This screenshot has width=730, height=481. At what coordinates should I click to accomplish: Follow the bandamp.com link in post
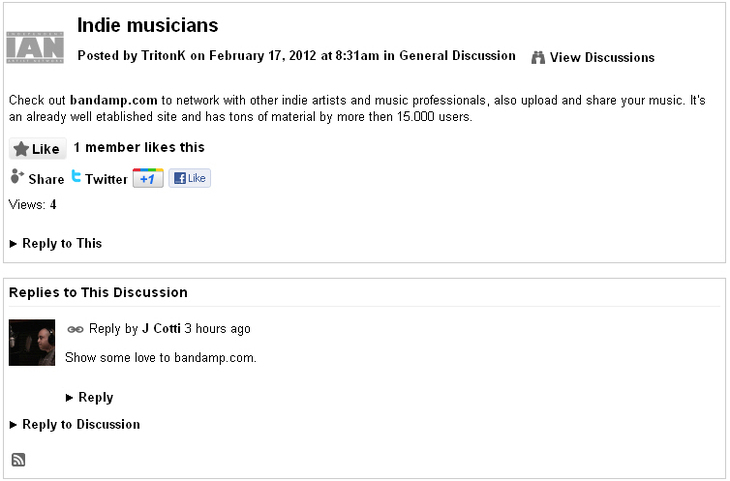[114, 100]
